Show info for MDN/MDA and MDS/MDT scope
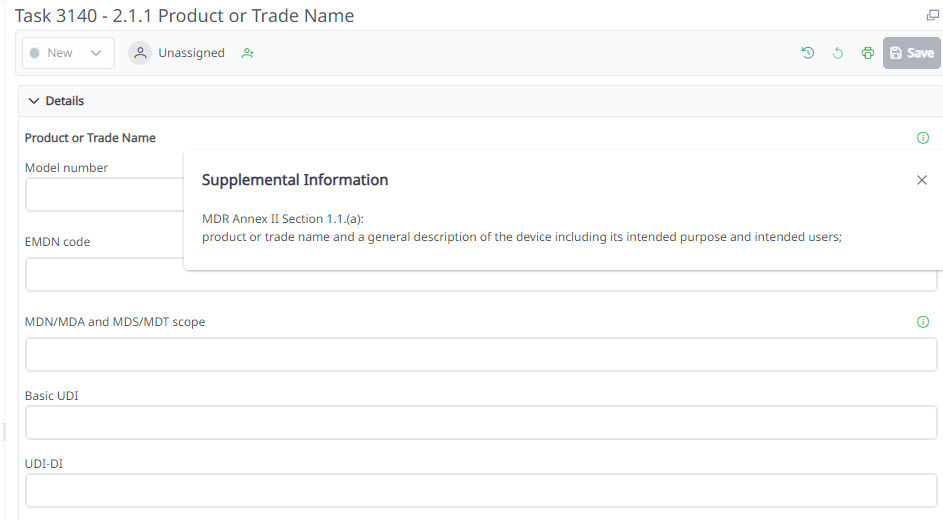 [x=923, y=322]
